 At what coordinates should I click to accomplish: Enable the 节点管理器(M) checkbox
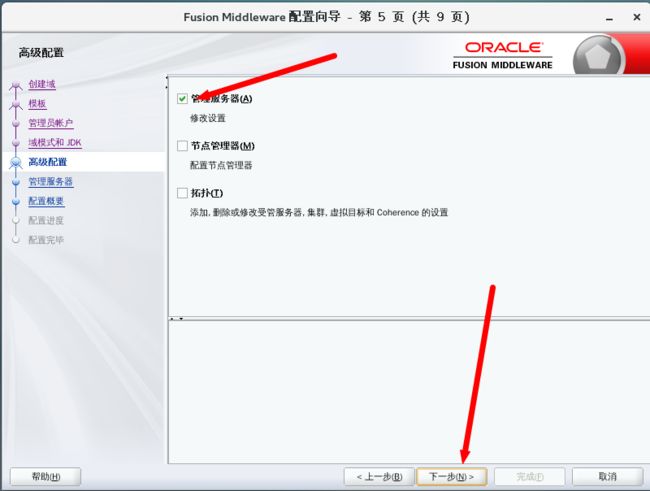pos(182,146)
